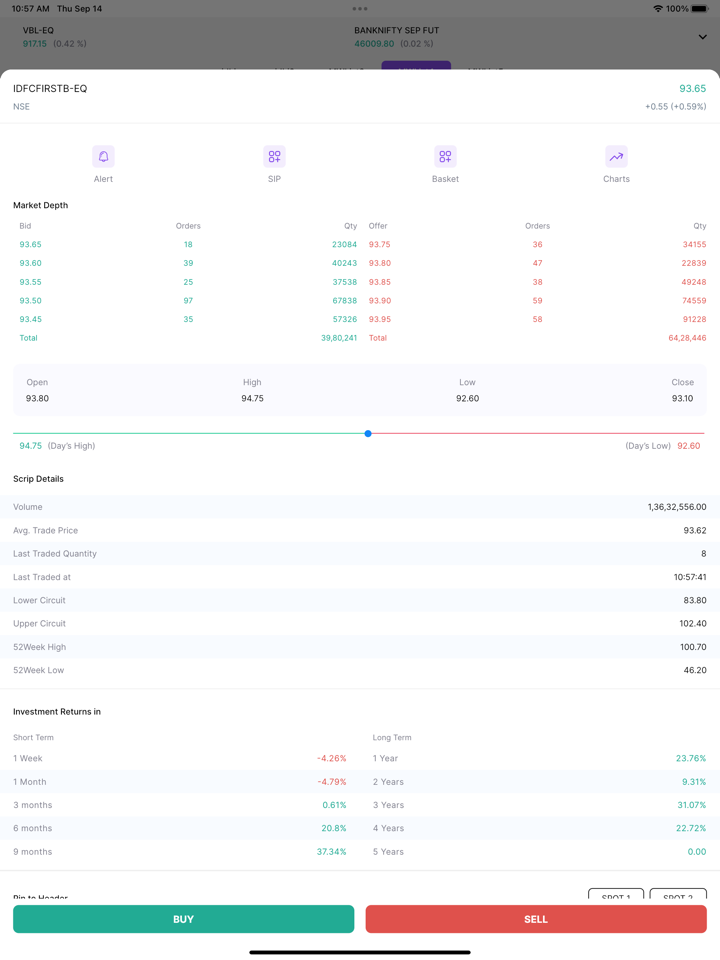Tap the battery indicator in status bar
The image size is (720, 960).
pos(699,9)
